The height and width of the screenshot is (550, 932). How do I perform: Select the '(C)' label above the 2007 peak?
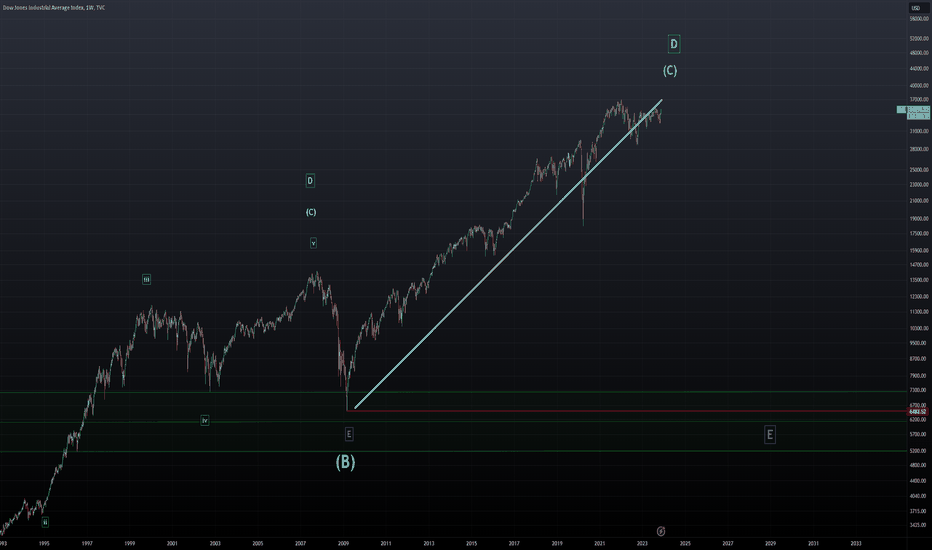(x=311, y=212)
